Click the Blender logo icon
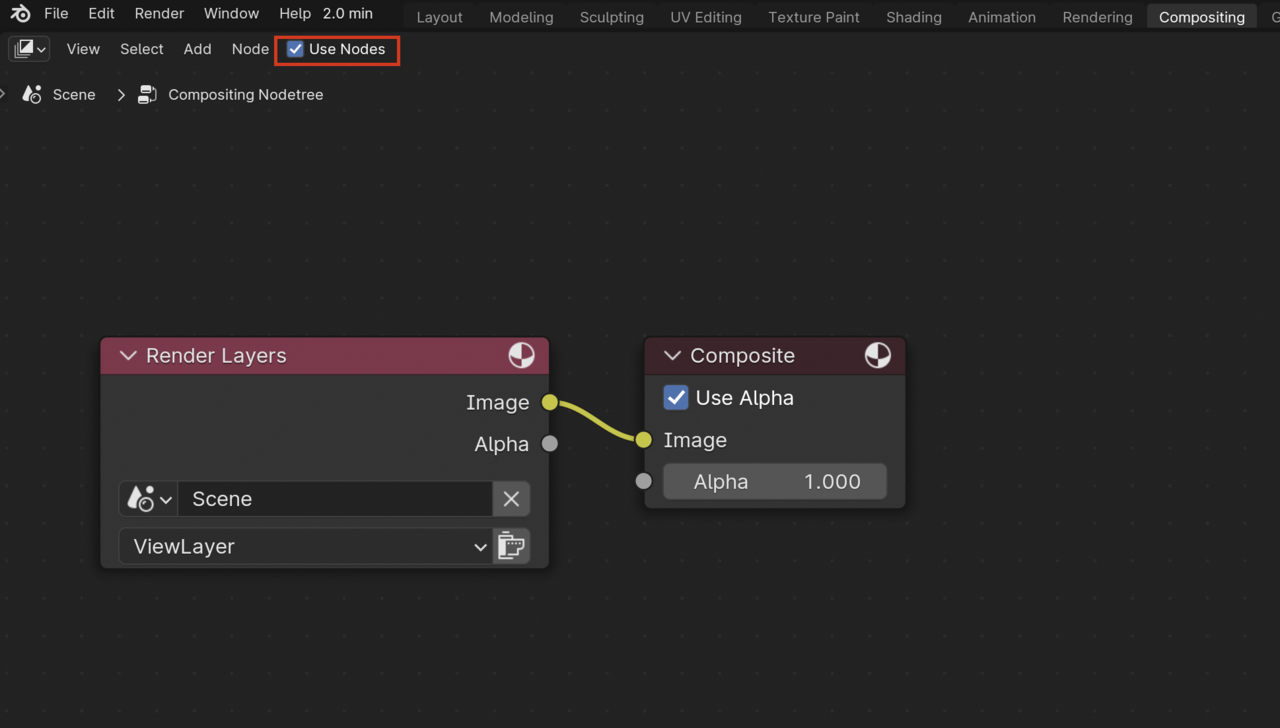 [20, 13]
